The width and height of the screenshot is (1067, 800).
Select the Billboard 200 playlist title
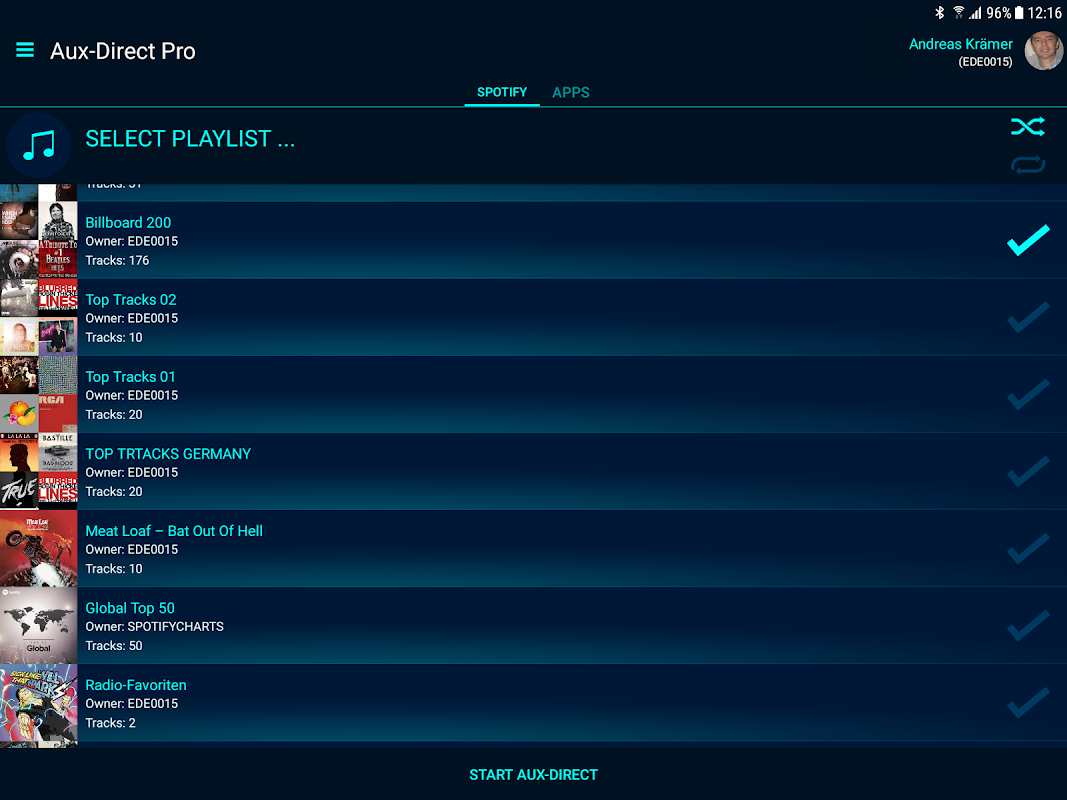(x=128, y=222)
